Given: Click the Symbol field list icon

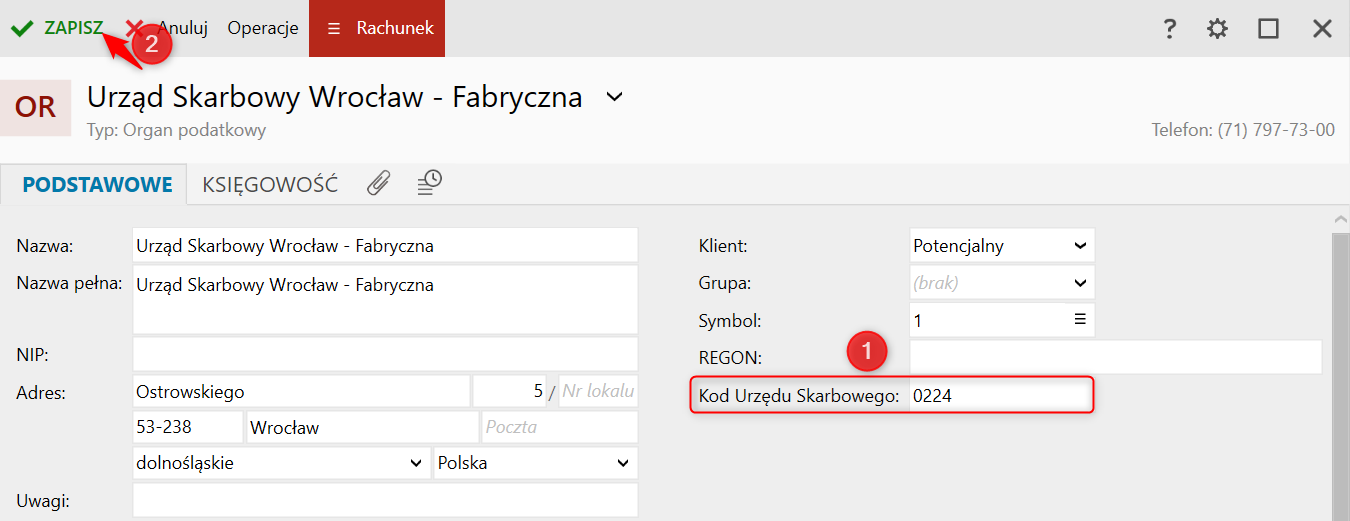Looking at the screenshot, I should point(1080,320).
